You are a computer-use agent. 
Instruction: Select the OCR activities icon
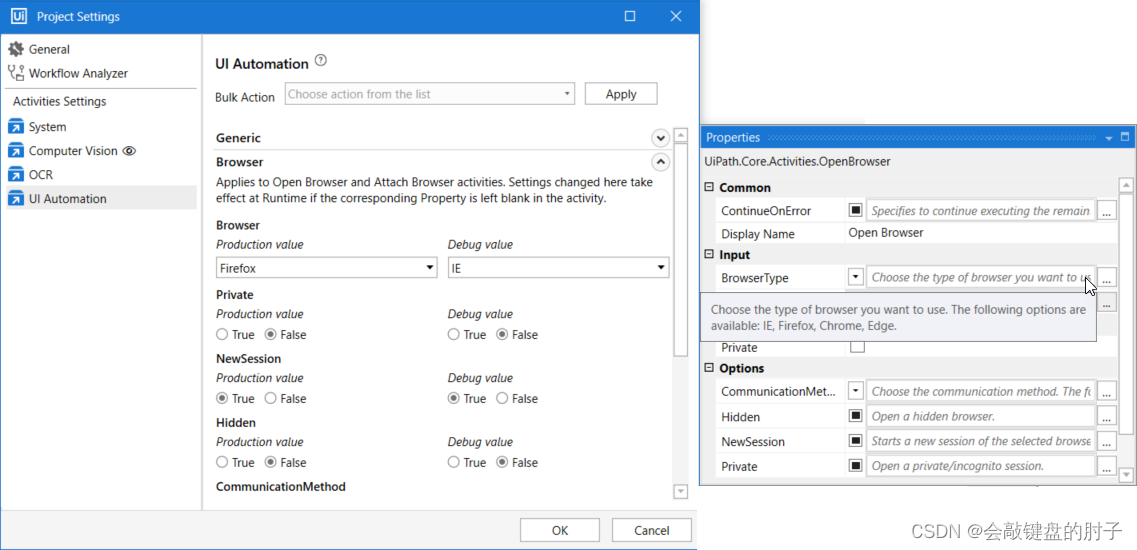click(x=15, y=175)
